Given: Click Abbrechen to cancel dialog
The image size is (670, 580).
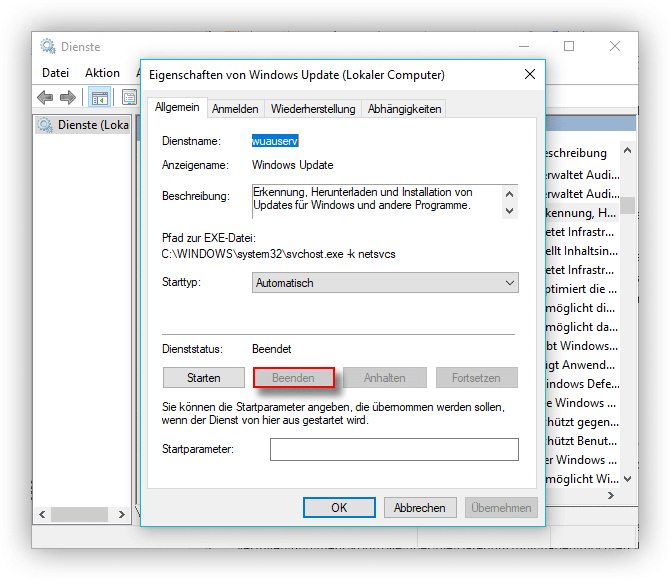Looking at the screenshot, I should tap(420, 507).
